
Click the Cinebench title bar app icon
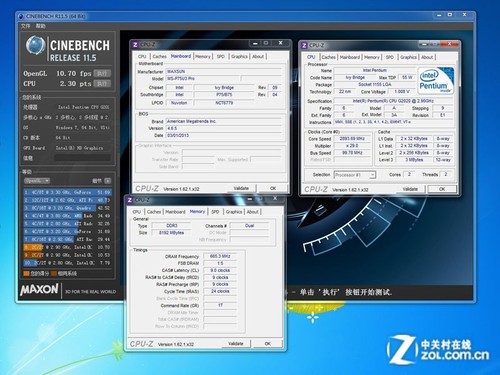[x=21, y=16]
